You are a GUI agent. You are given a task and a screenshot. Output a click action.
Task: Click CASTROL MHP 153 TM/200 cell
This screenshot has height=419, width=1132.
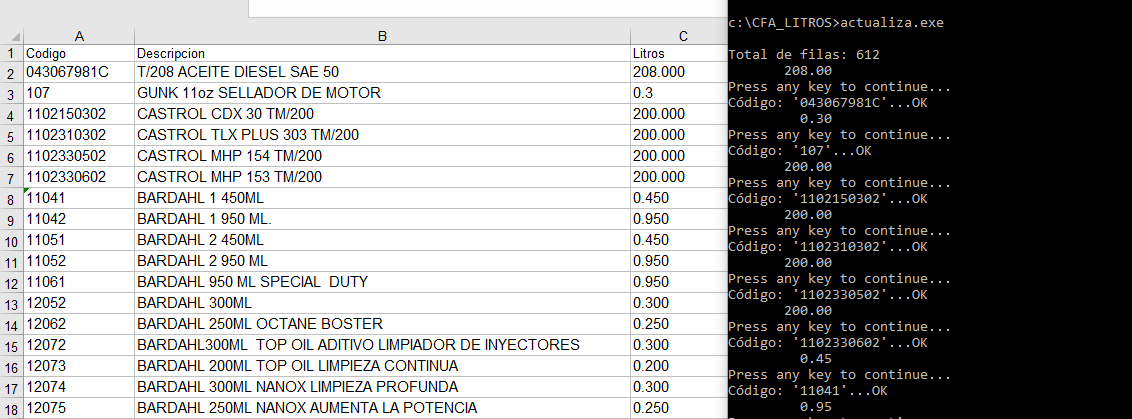pyautogui.click(x=383, y=177)
